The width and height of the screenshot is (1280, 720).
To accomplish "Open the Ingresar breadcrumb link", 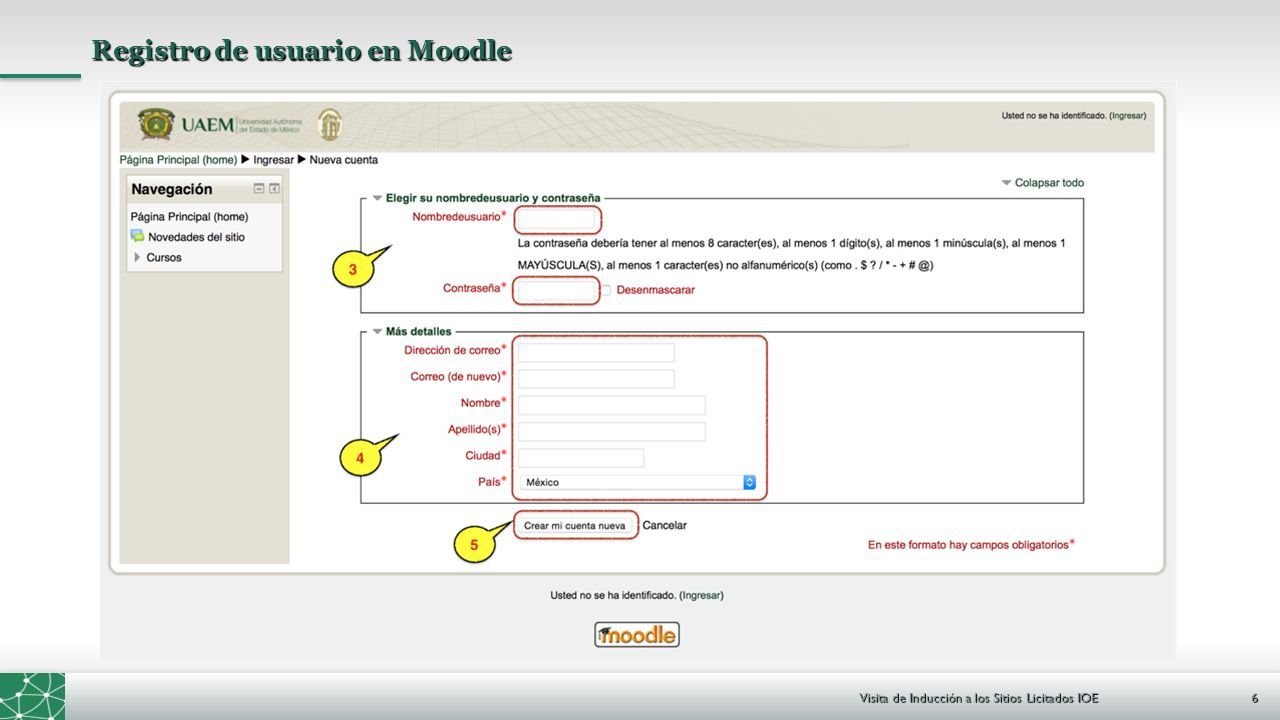I will (x=274, y=160).
